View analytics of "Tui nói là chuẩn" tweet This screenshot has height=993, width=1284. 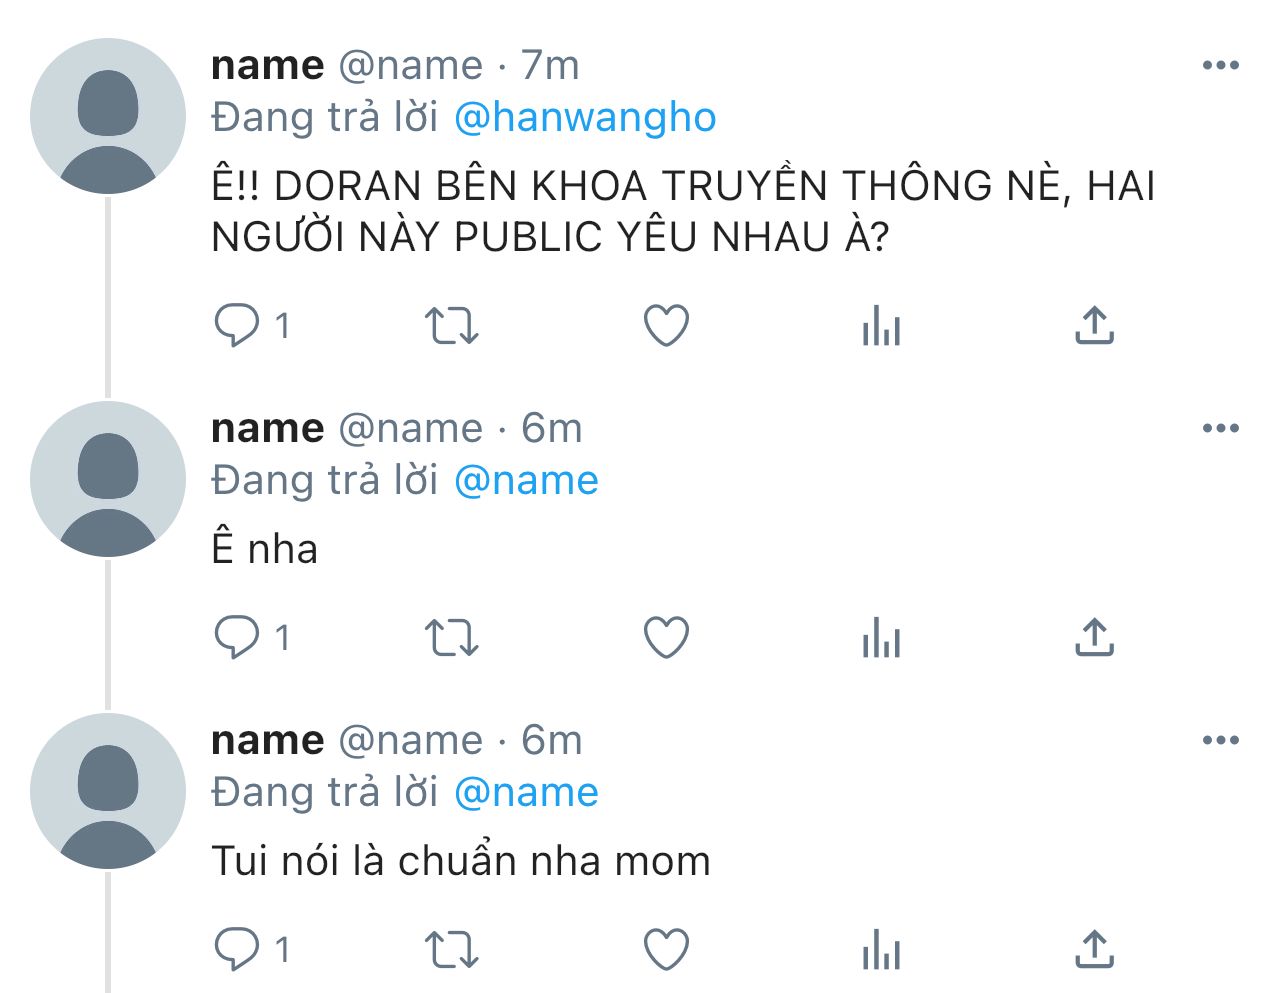(x=881, y=950)
